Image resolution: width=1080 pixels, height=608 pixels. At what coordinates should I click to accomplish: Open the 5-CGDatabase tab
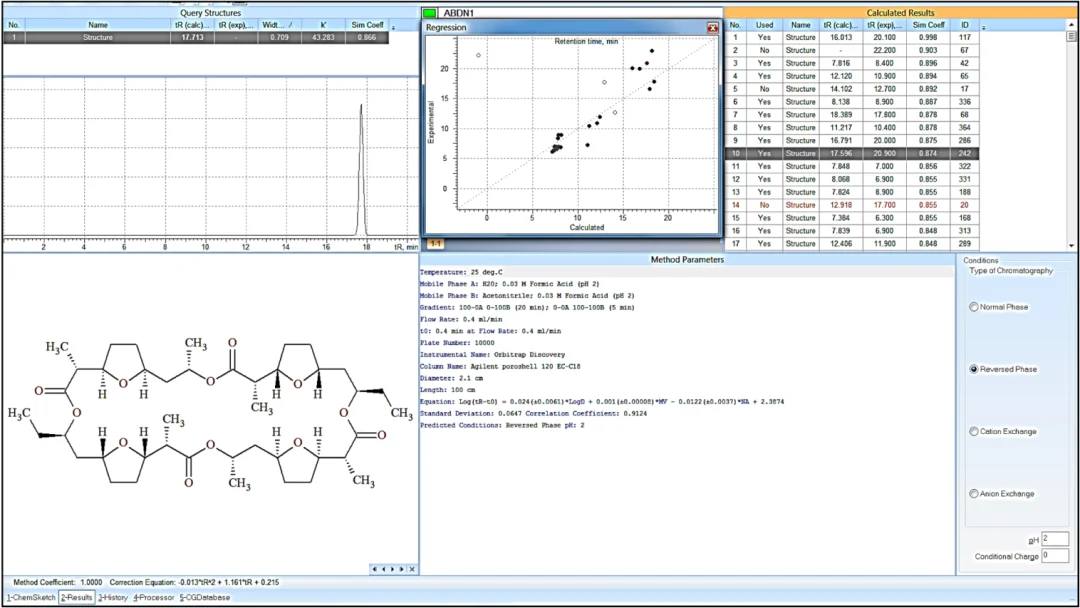tap(205, 598)
